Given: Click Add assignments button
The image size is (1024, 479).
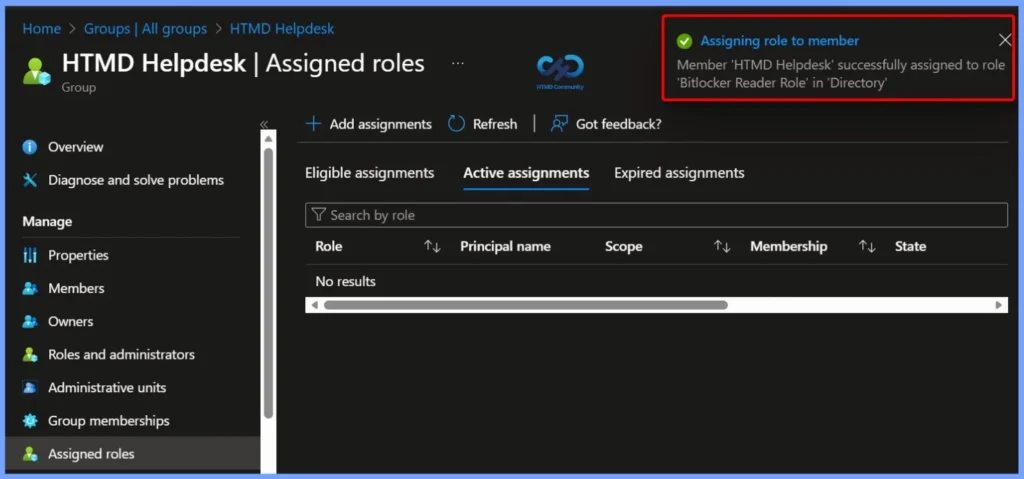Looking at the screenshot, I should pyautogui.click(x=368, y=124).
